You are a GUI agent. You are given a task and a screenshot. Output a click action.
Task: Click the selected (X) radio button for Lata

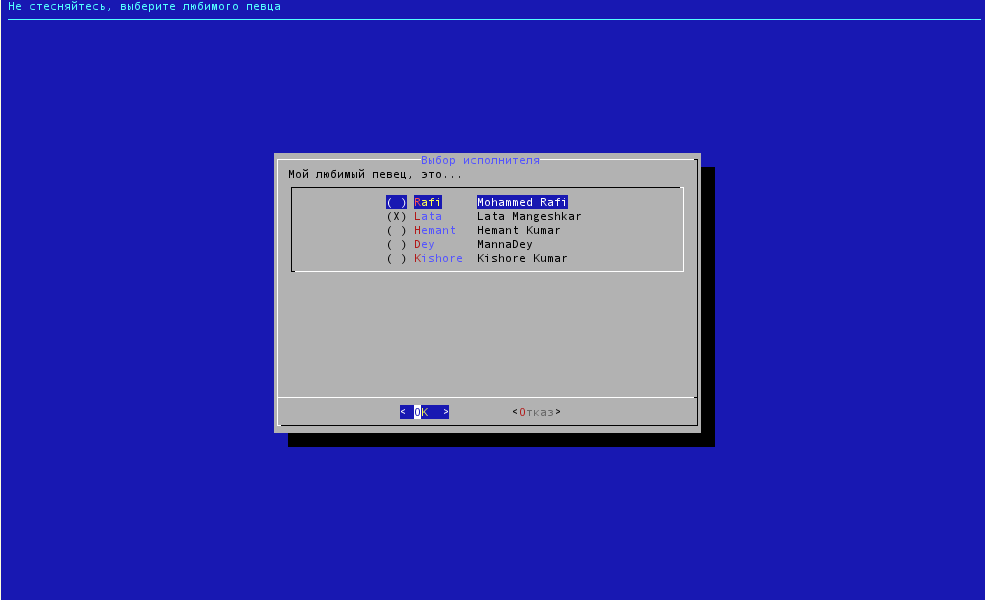(x=397, y=216)
